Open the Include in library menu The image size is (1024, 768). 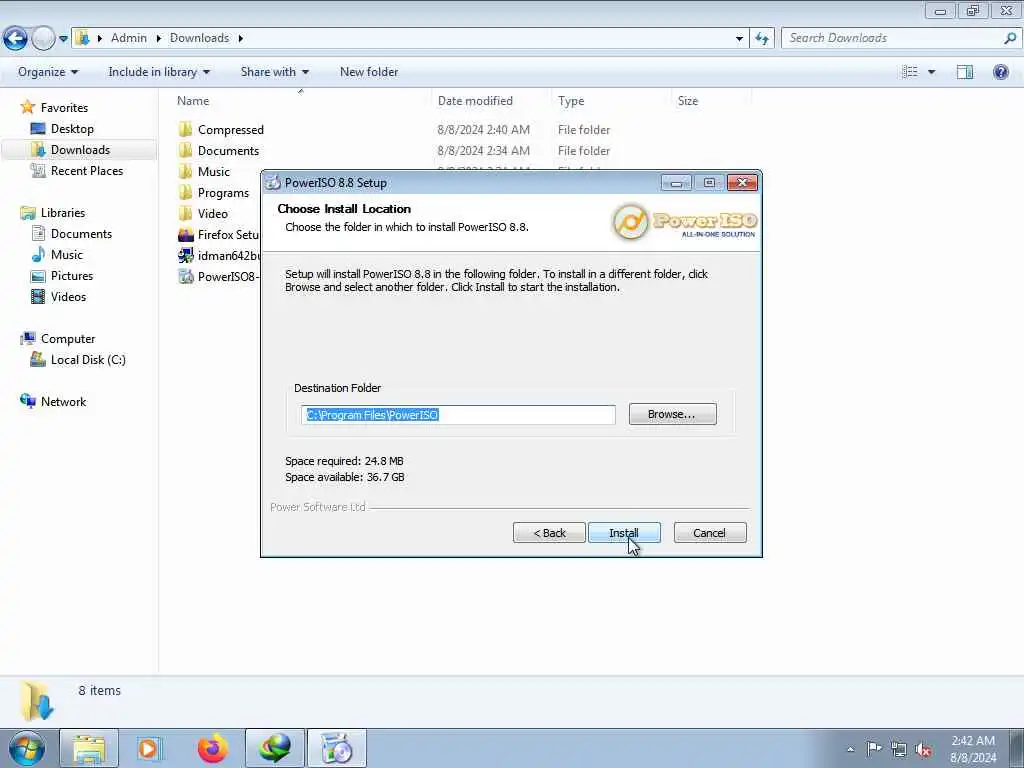[x=159, y=72]
